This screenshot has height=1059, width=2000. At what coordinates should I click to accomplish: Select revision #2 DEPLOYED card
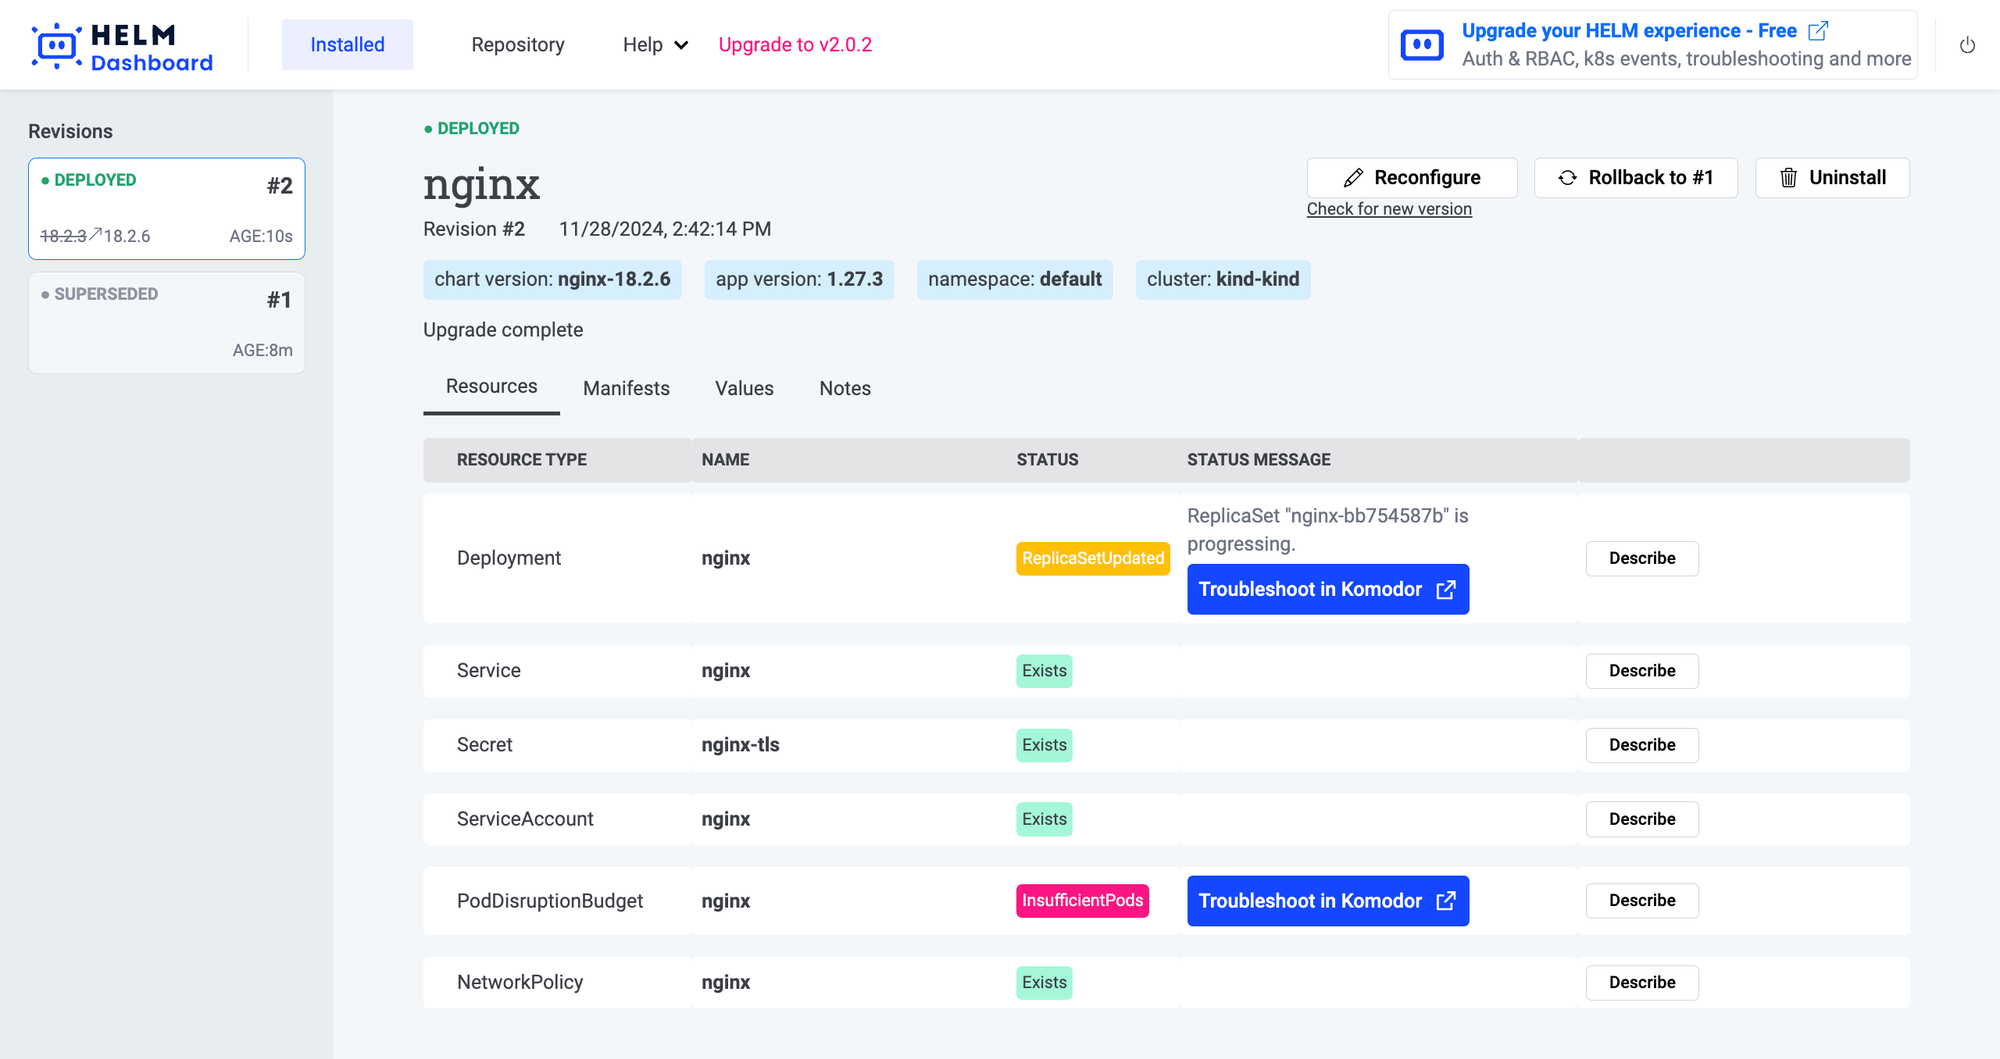[x=167, y=209]
